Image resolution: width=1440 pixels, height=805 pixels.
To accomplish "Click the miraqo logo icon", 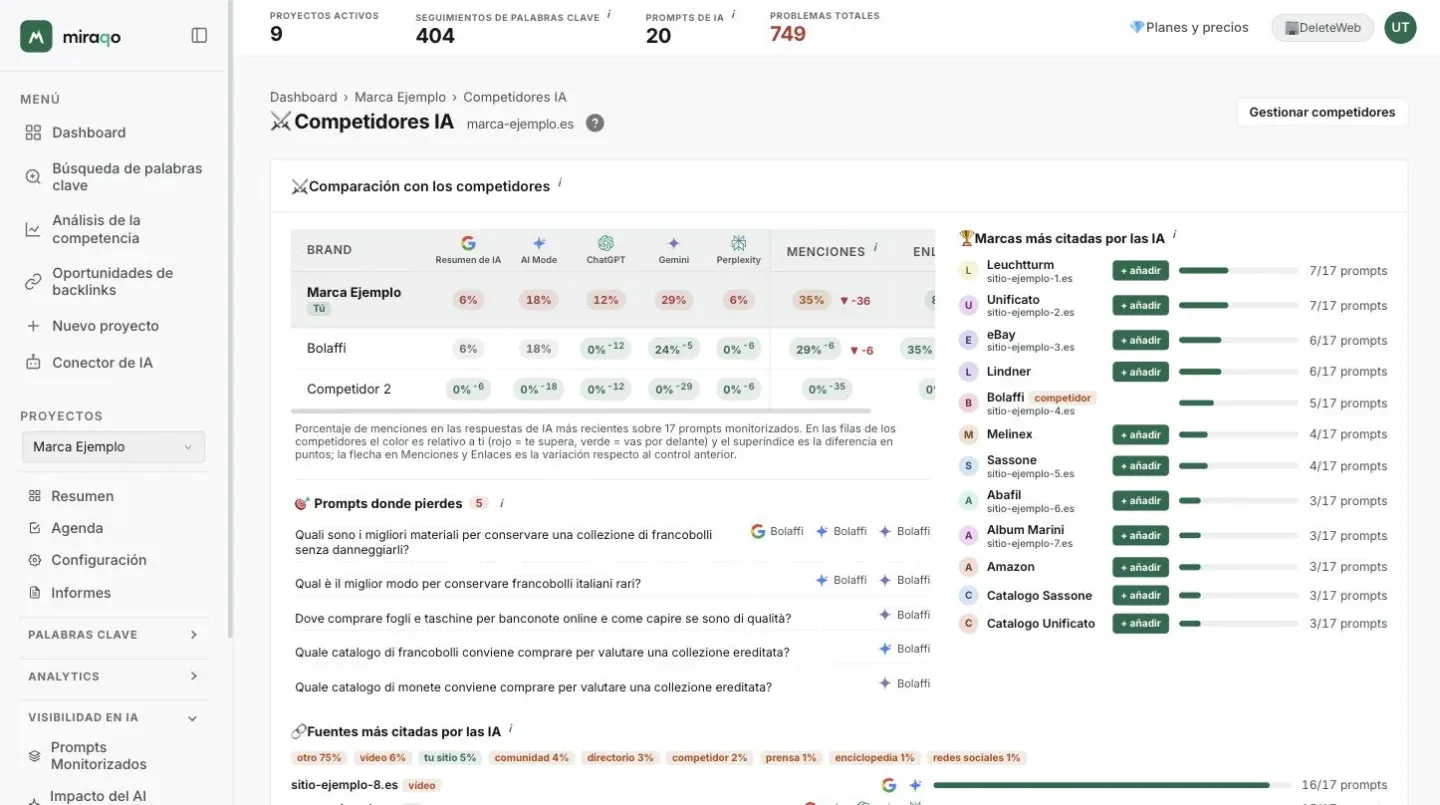I will (36, 36).
